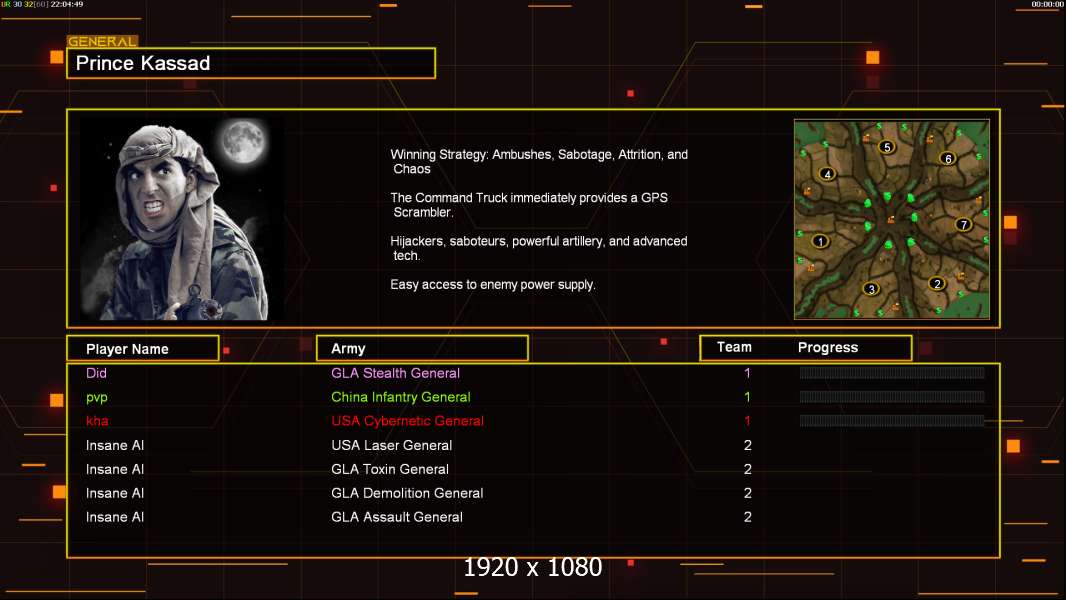Click start position 2 on the minimap
The height and width of the screenshot is (600, 1066).
tap(938, 283)
